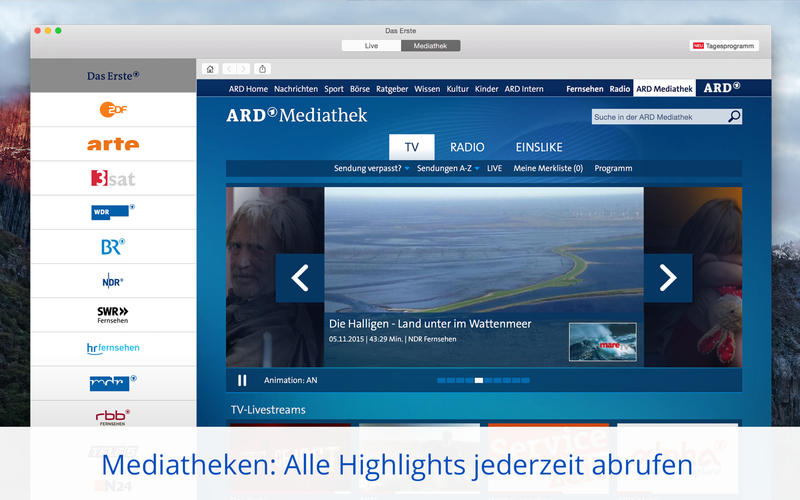The height and width of the screenshot is (500, 800).
Task: Pick the BR channel logo
Action: click(x=113, y=247)
